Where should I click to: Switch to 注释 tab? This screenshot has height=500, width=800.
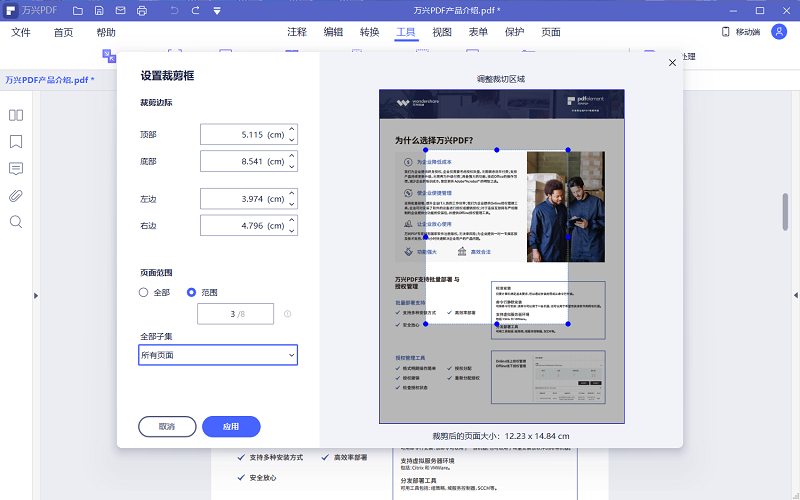click(297, 32)
